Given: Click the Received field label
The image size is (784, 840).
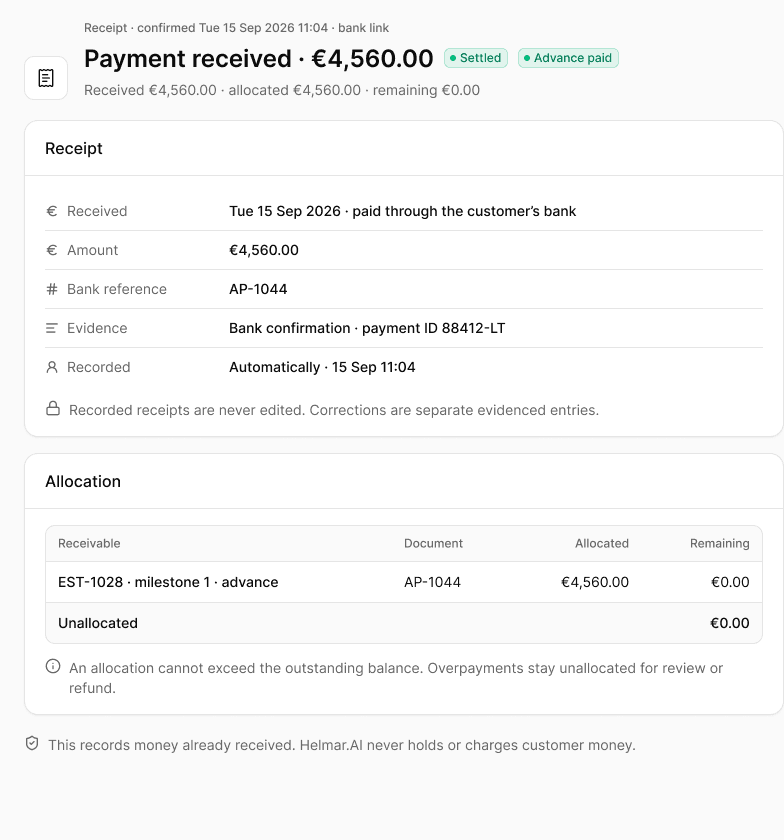Looking at the screenshot, I should coord(97,211).
